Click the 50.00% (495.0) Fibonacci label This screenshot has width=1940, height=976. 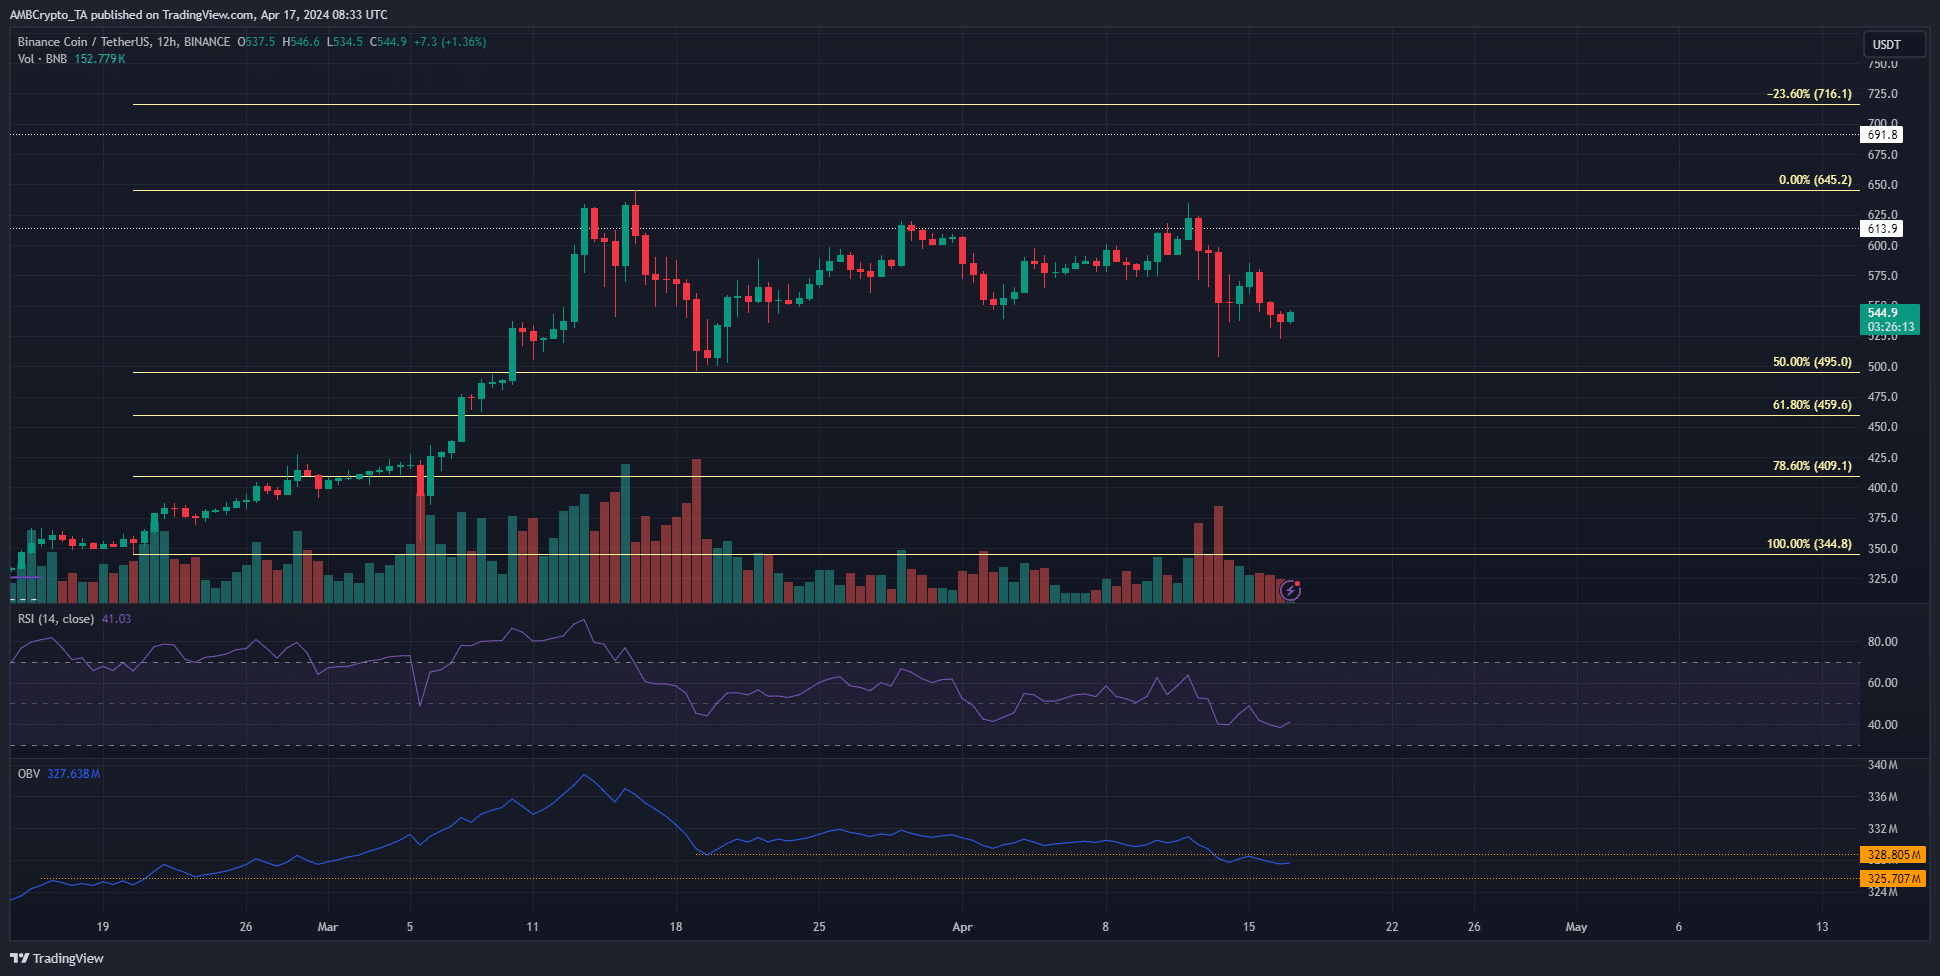[1812, 362]
